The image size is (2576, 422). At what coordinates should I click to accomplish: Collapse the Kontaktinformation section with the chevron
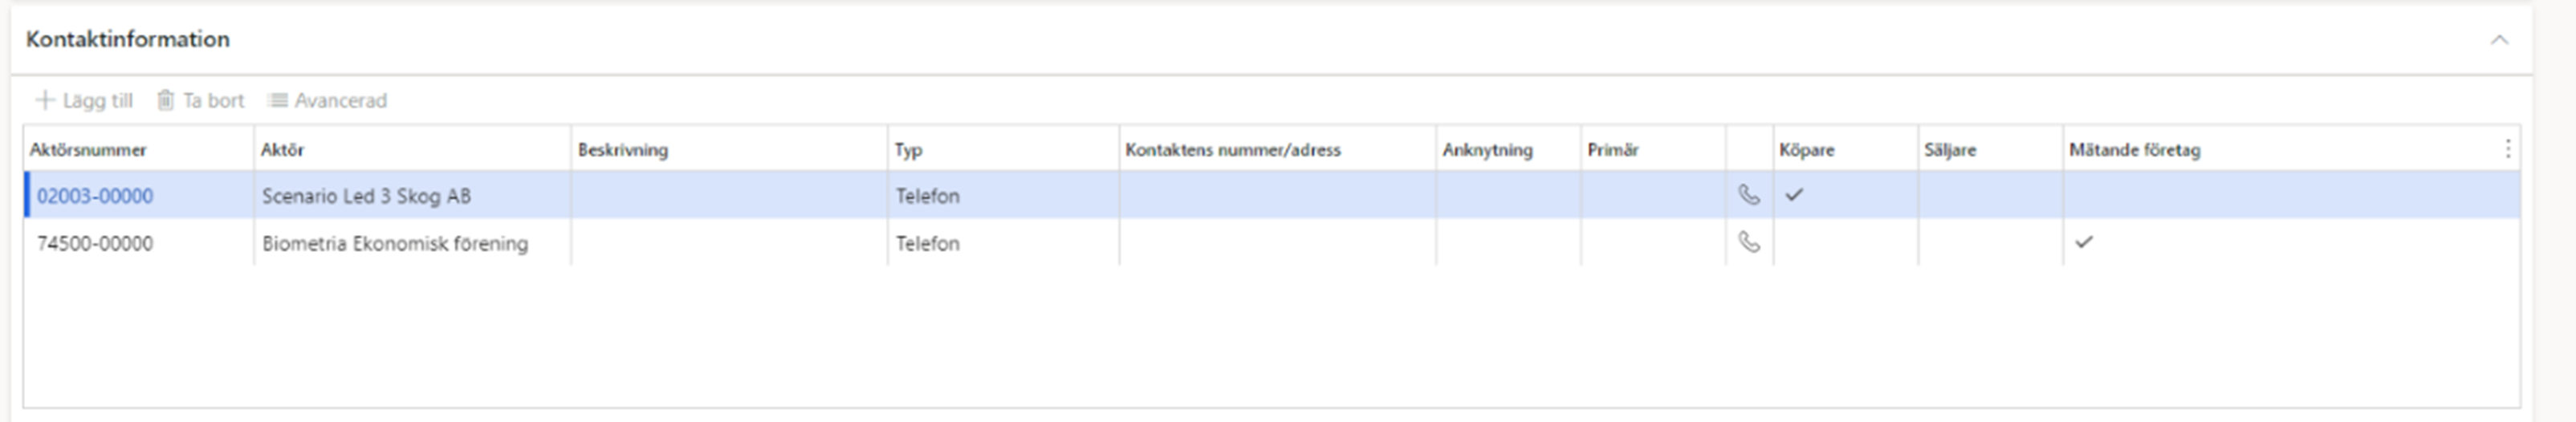pos(2499,40)
